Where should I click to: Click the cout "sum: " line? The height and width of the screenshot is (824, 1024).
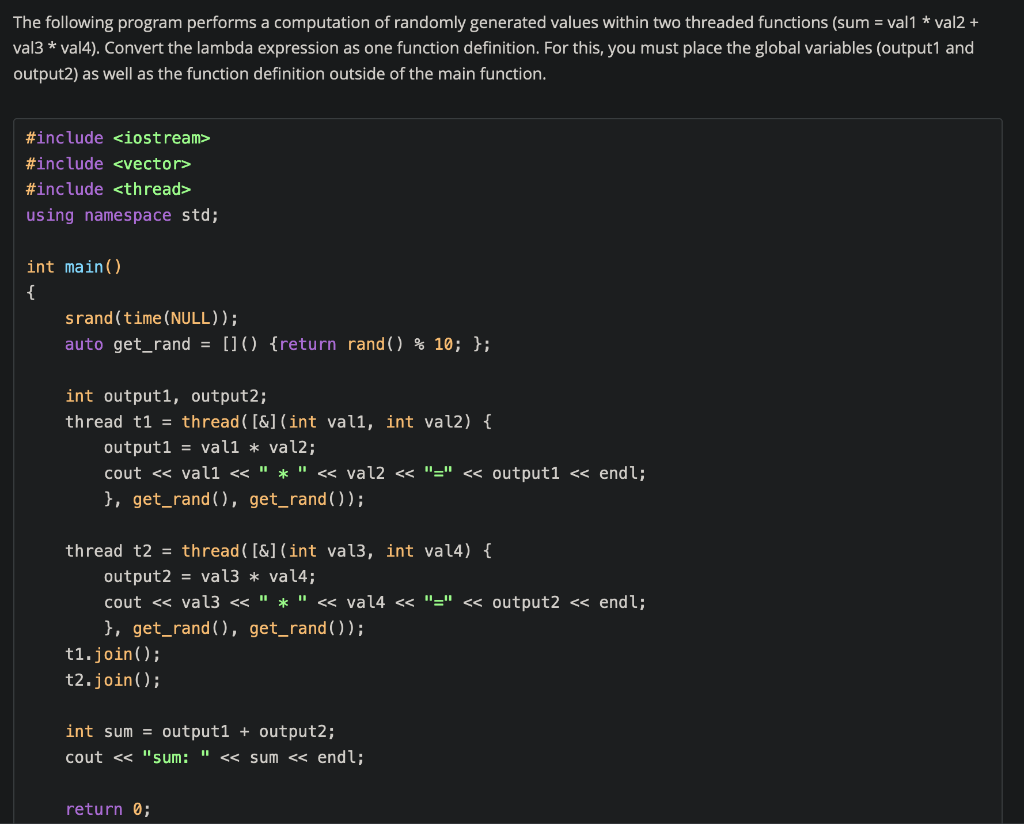pyautogui.click(x=214, y=757)
